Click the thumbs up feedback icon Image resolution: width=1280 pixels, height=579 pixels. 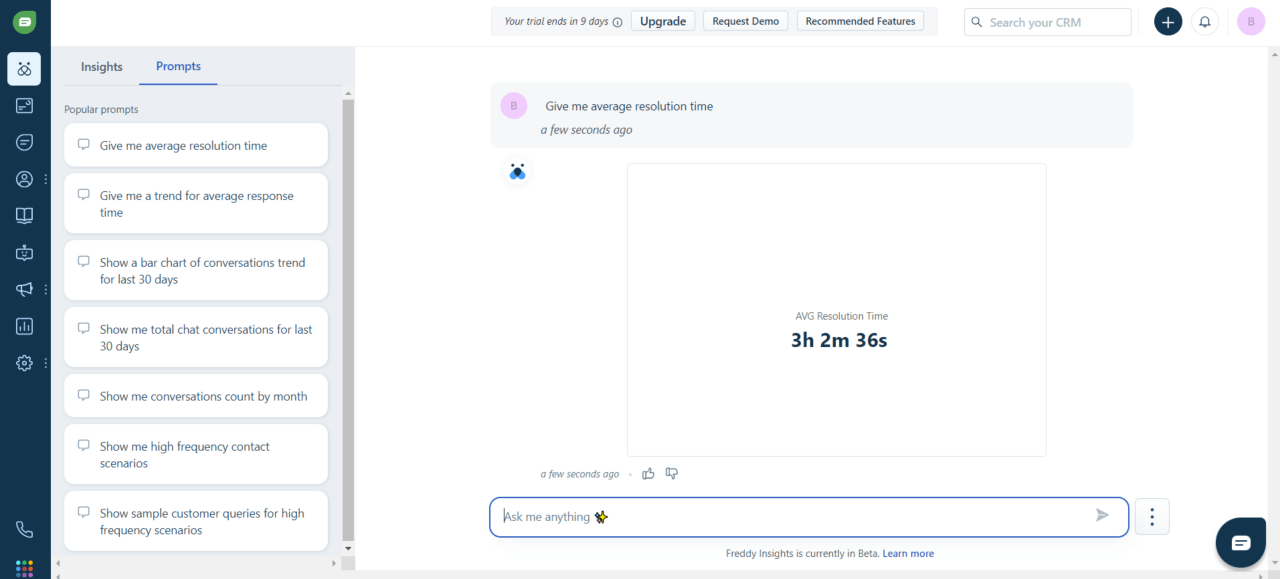(648, 474)
